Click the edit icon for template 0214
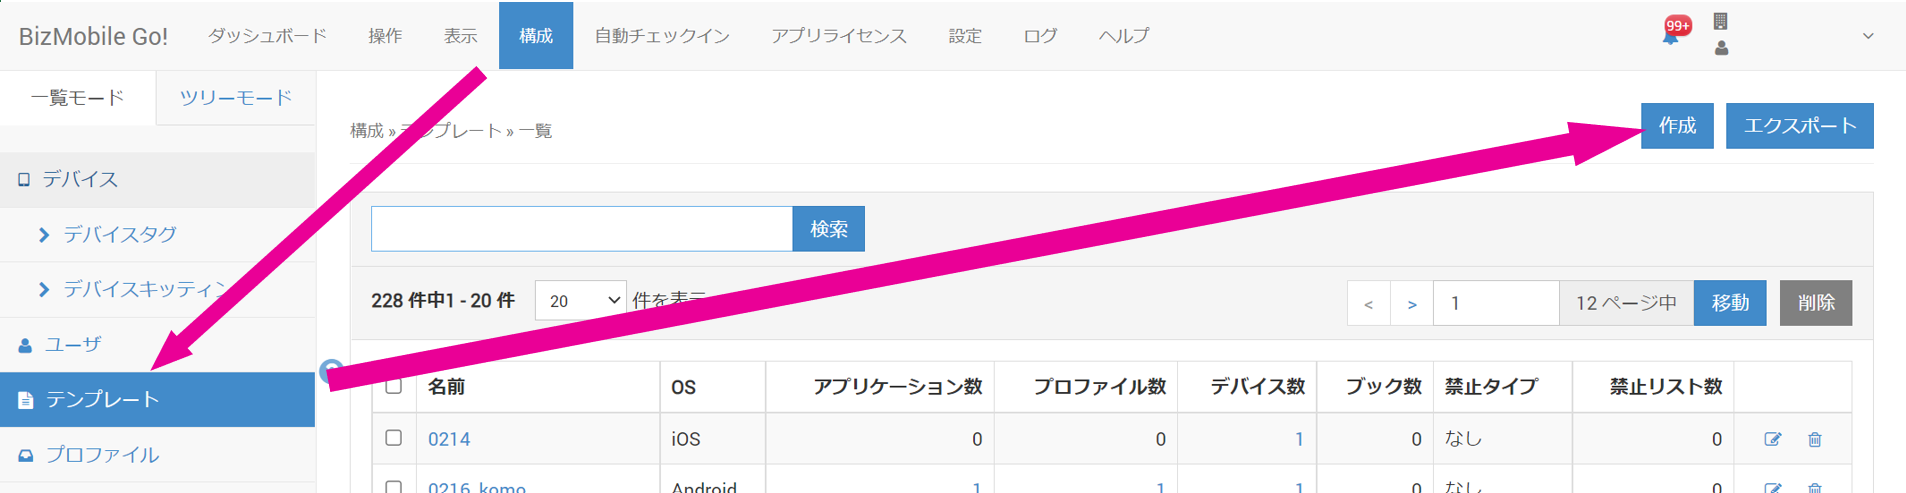 click(1772, 439)
